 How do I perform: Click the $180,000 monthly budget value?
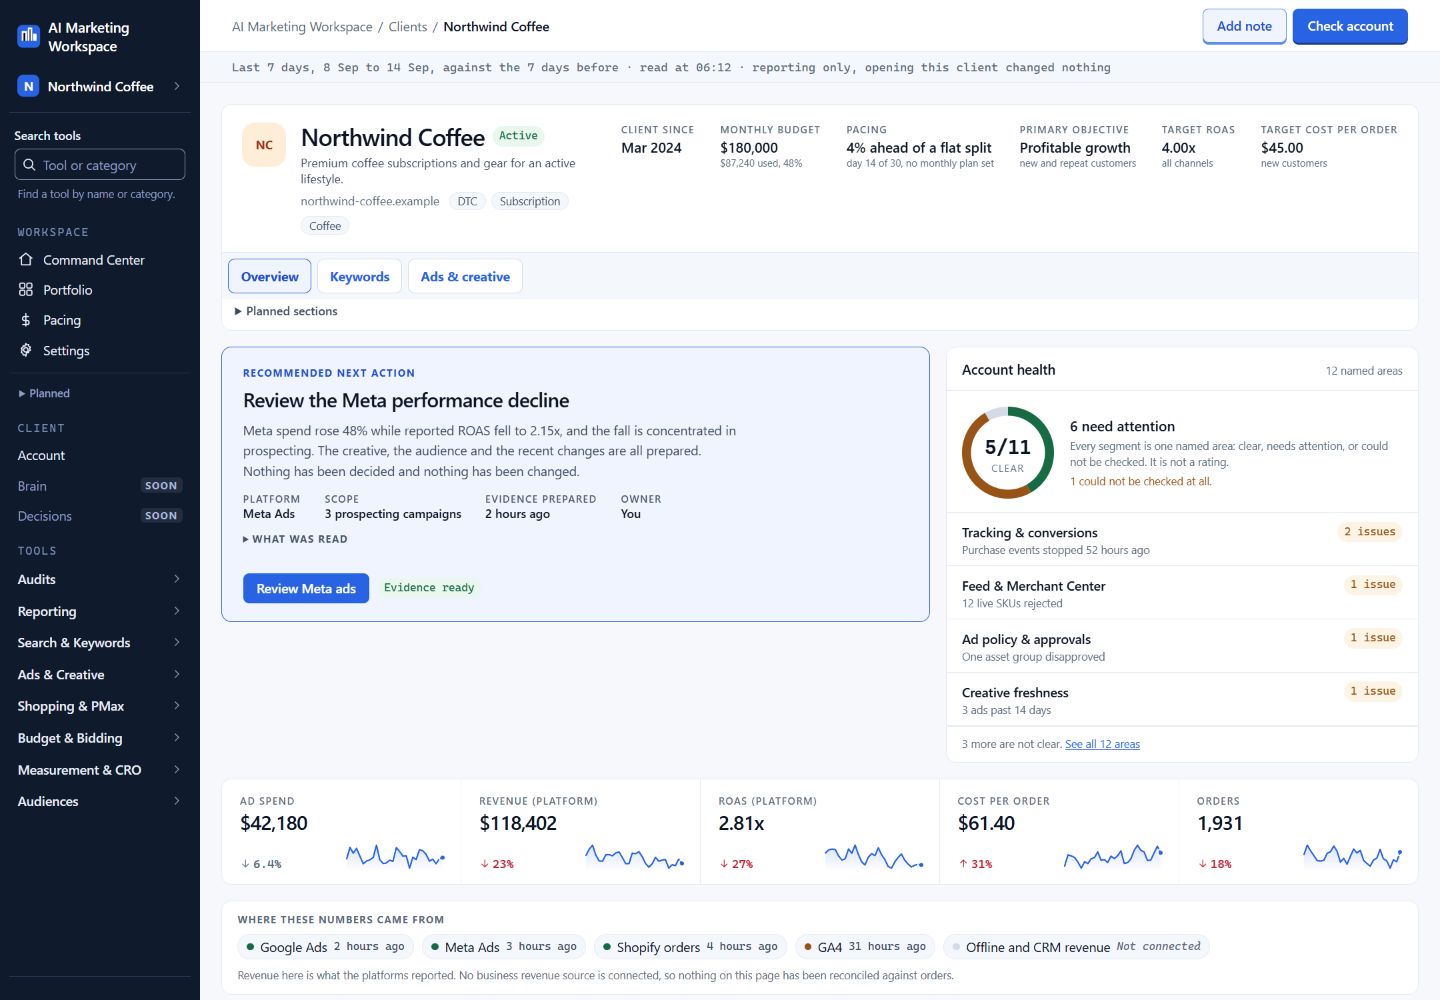click(749, 147)
